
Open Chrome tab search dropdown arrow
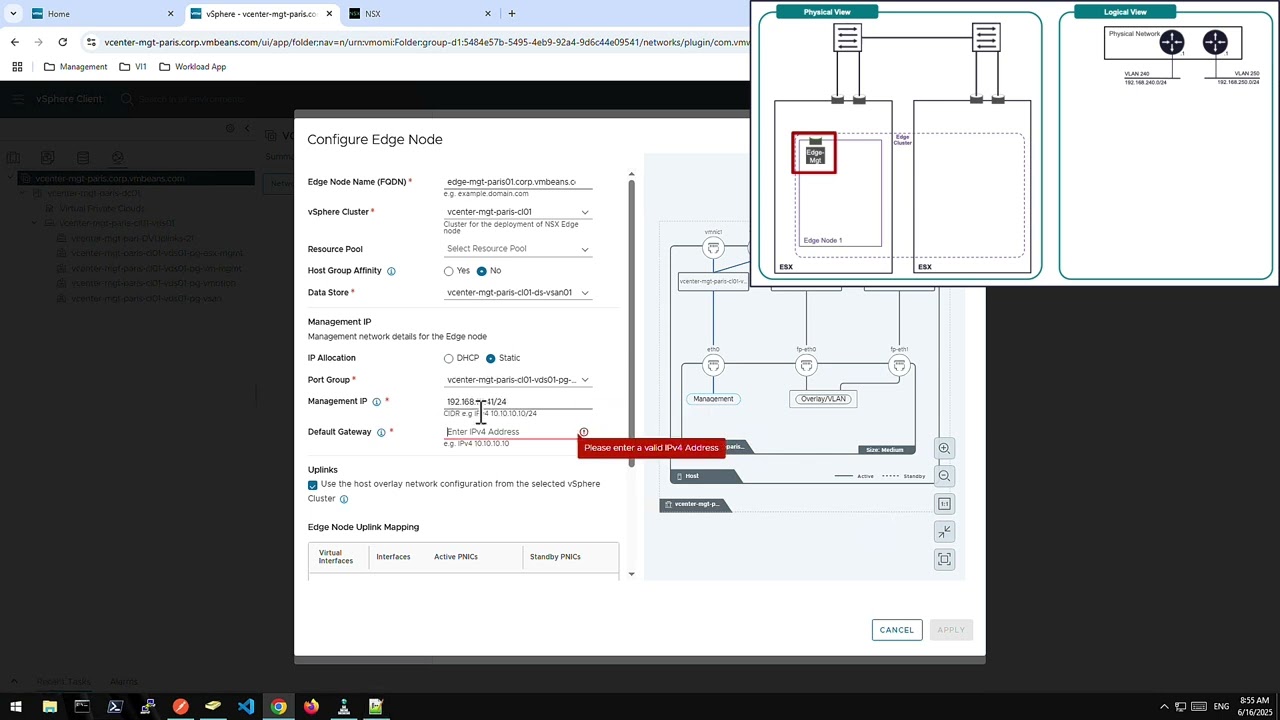[13, 14]
